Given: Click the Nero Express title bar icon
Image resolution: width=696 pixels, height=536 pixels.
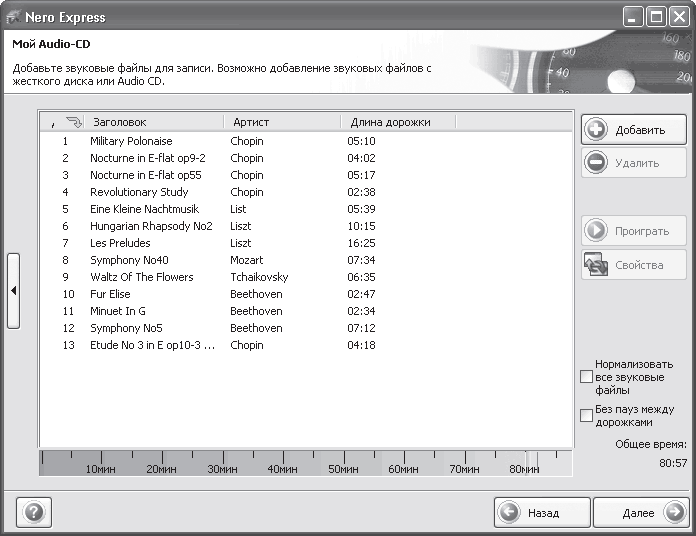Looking at the screenshot, I should [x=15, y=17].
